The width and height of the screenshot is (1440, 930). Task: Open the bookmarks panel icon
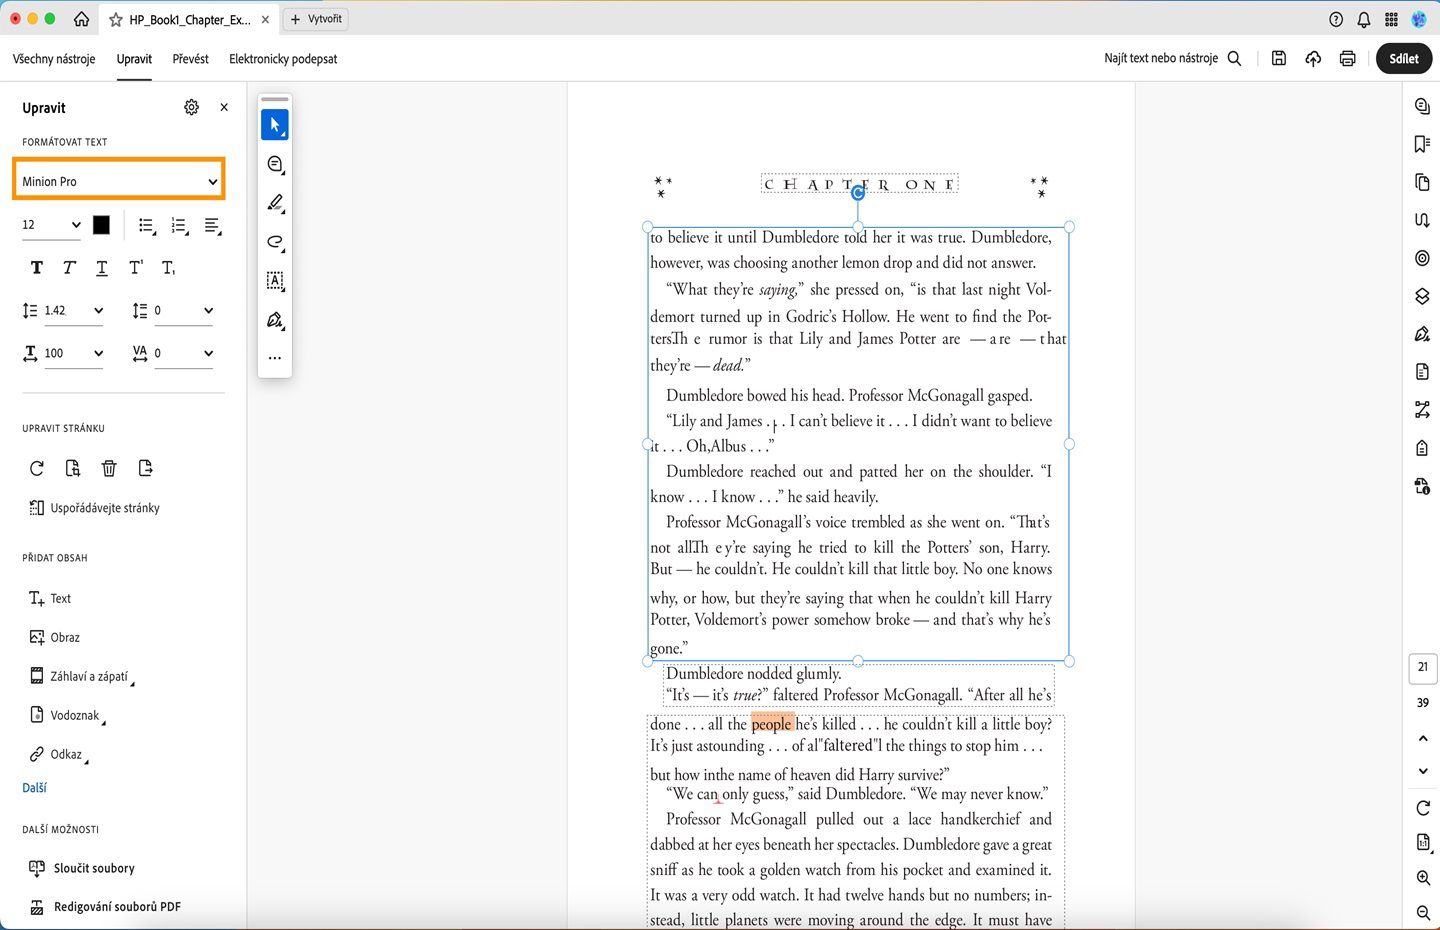[x=1422, y=145]
